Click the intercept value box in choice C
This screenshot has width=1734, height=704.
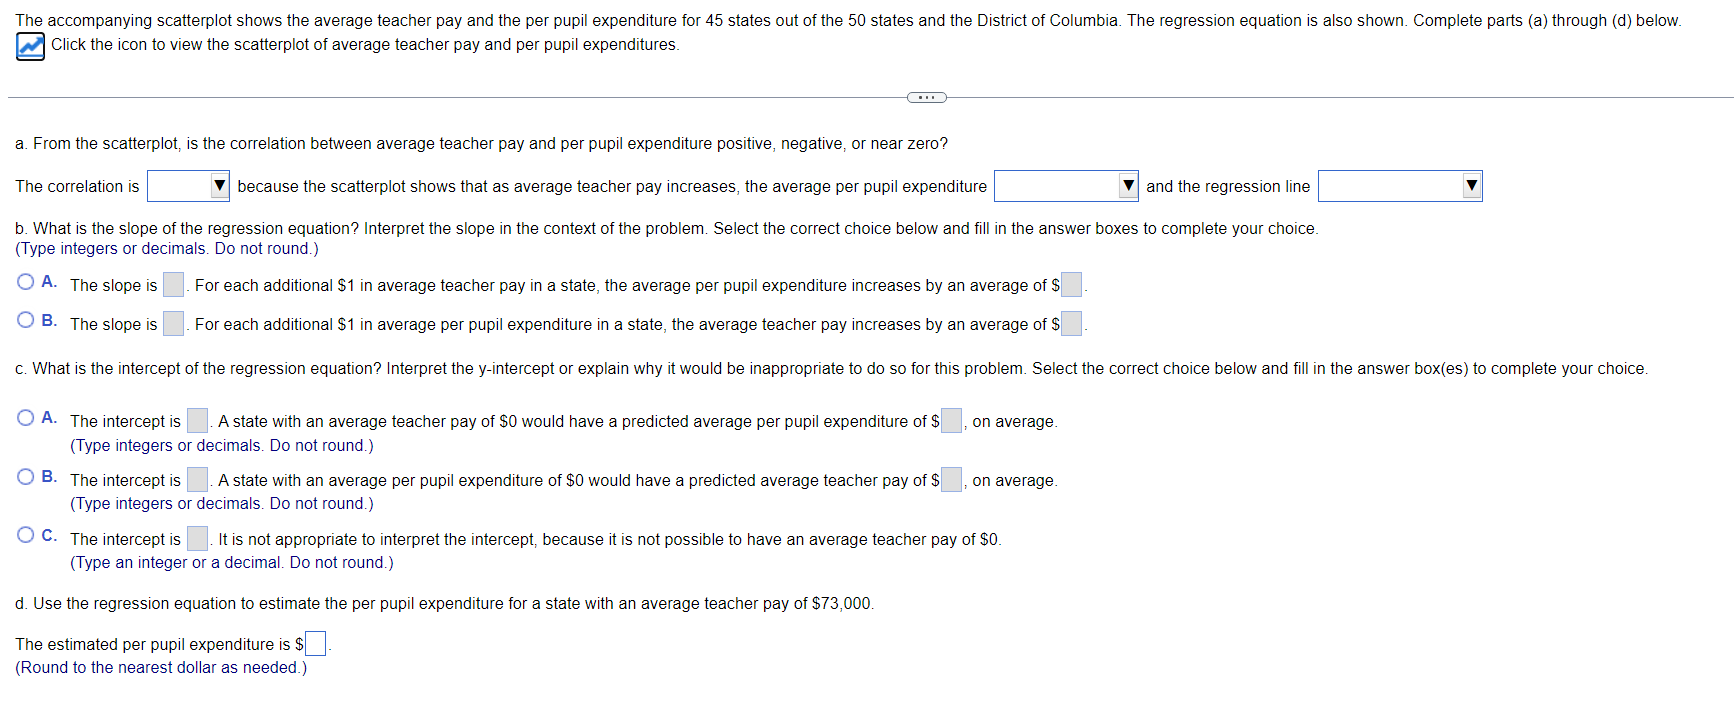(x=197, y=538)
